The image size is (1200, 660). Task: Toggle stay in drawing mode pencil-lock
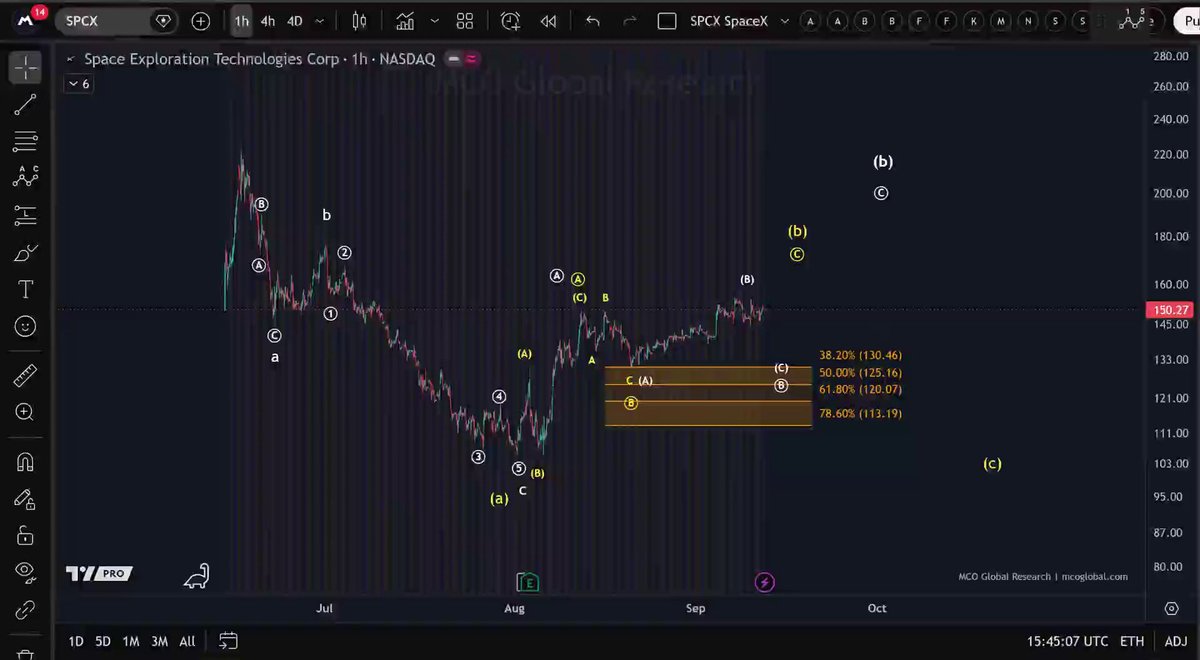[x=25, y=499]
